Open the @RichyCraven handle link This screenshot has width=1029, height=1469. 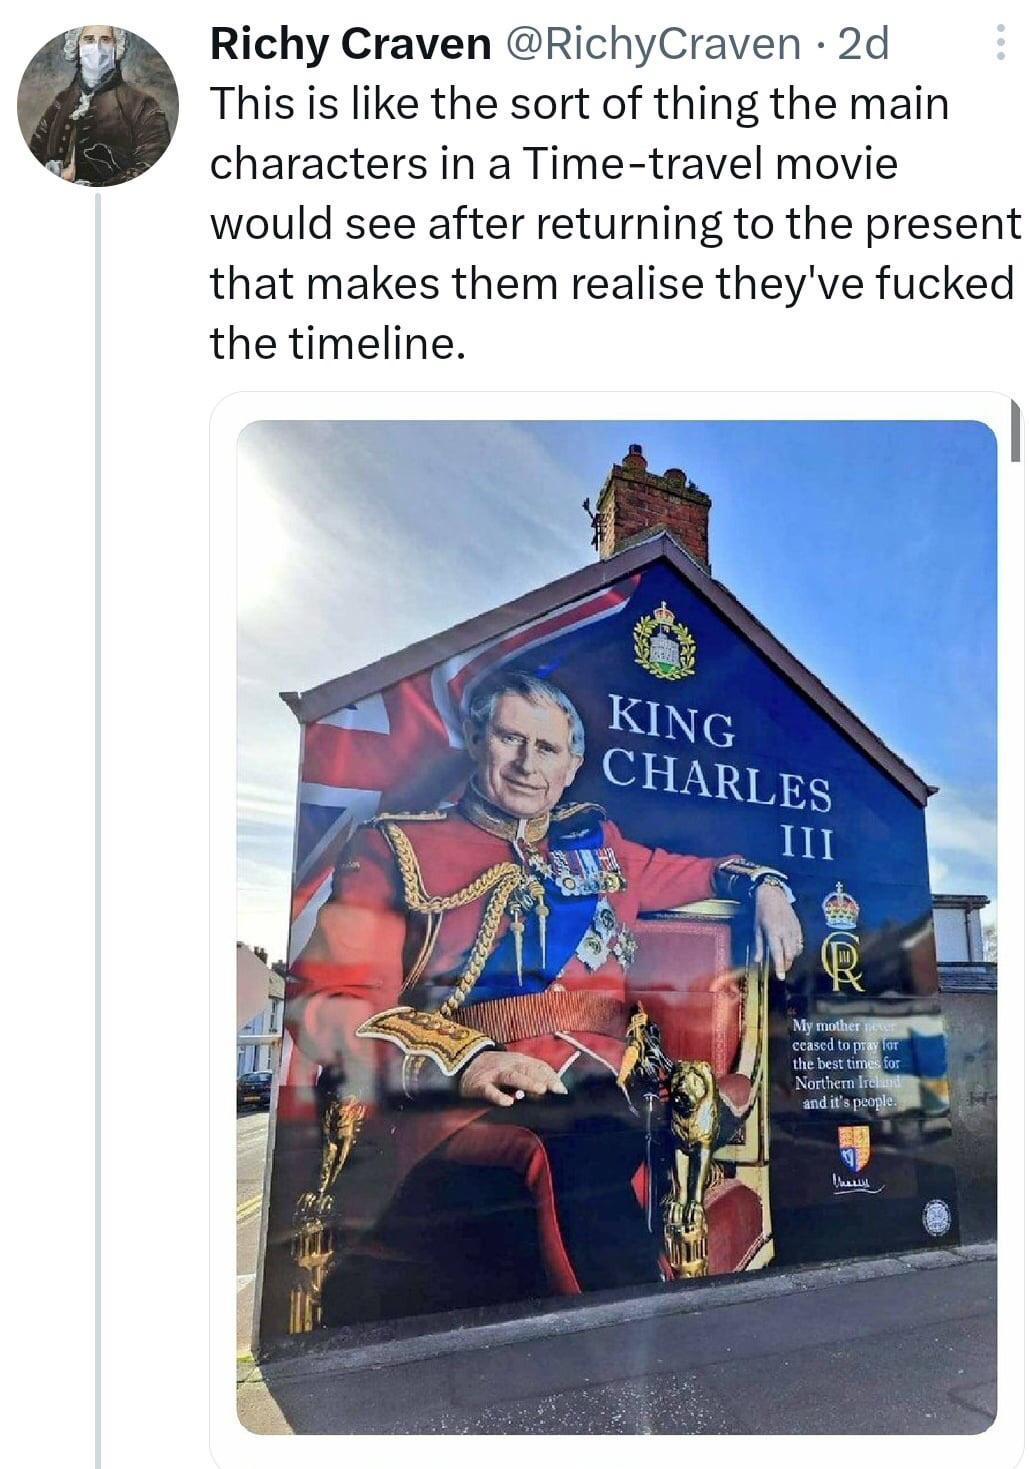pos(655,44)
